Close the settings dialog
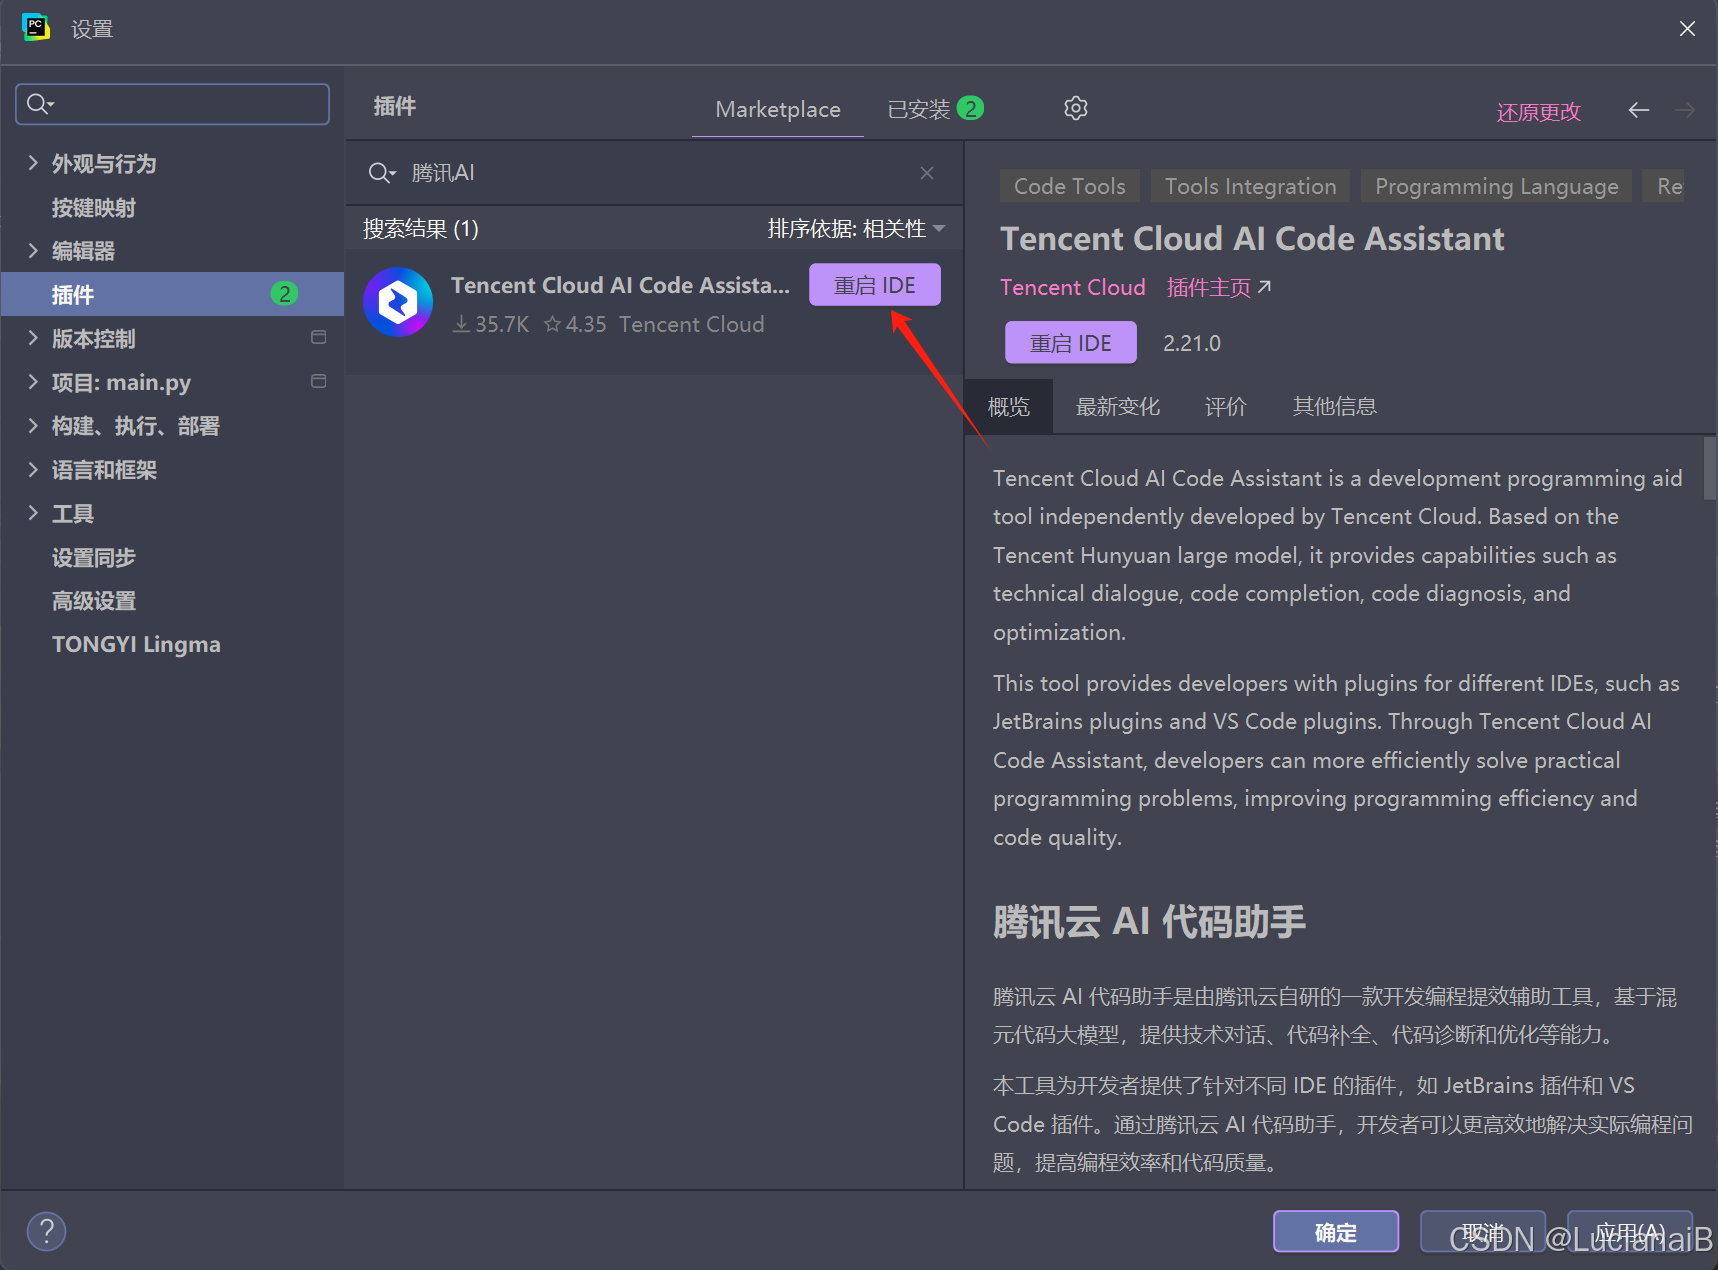This screenshot has height=1270, width=1718. click(x=1687, y=29)
